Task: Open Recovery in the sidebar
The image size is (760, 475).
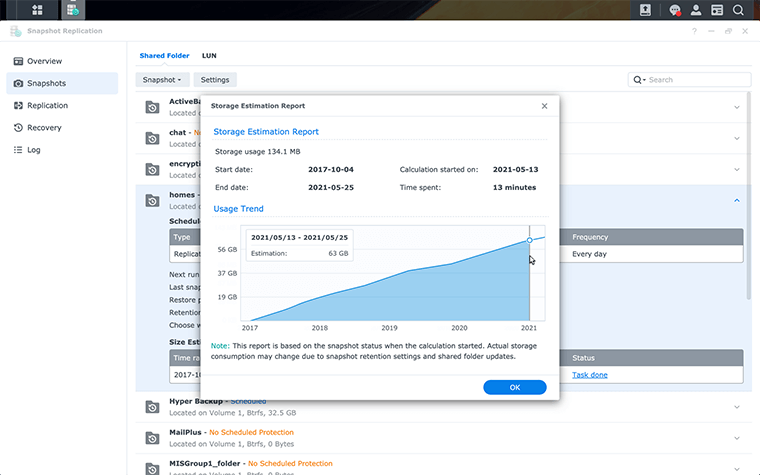Action: pyautogui.click(x=44, y=128)
